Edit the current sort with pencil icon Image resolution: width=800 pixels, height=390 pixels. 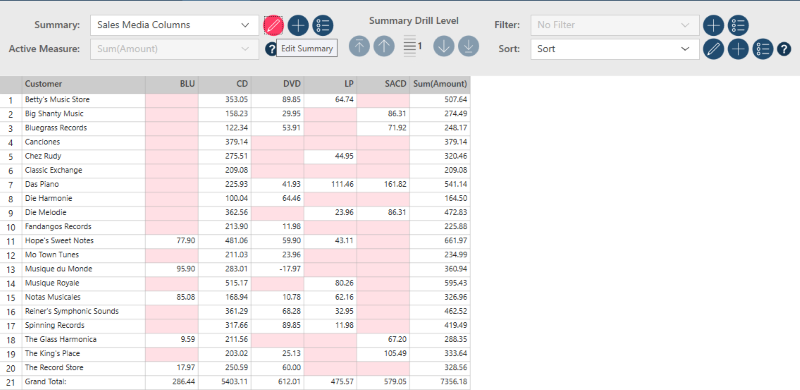point(713,49)
